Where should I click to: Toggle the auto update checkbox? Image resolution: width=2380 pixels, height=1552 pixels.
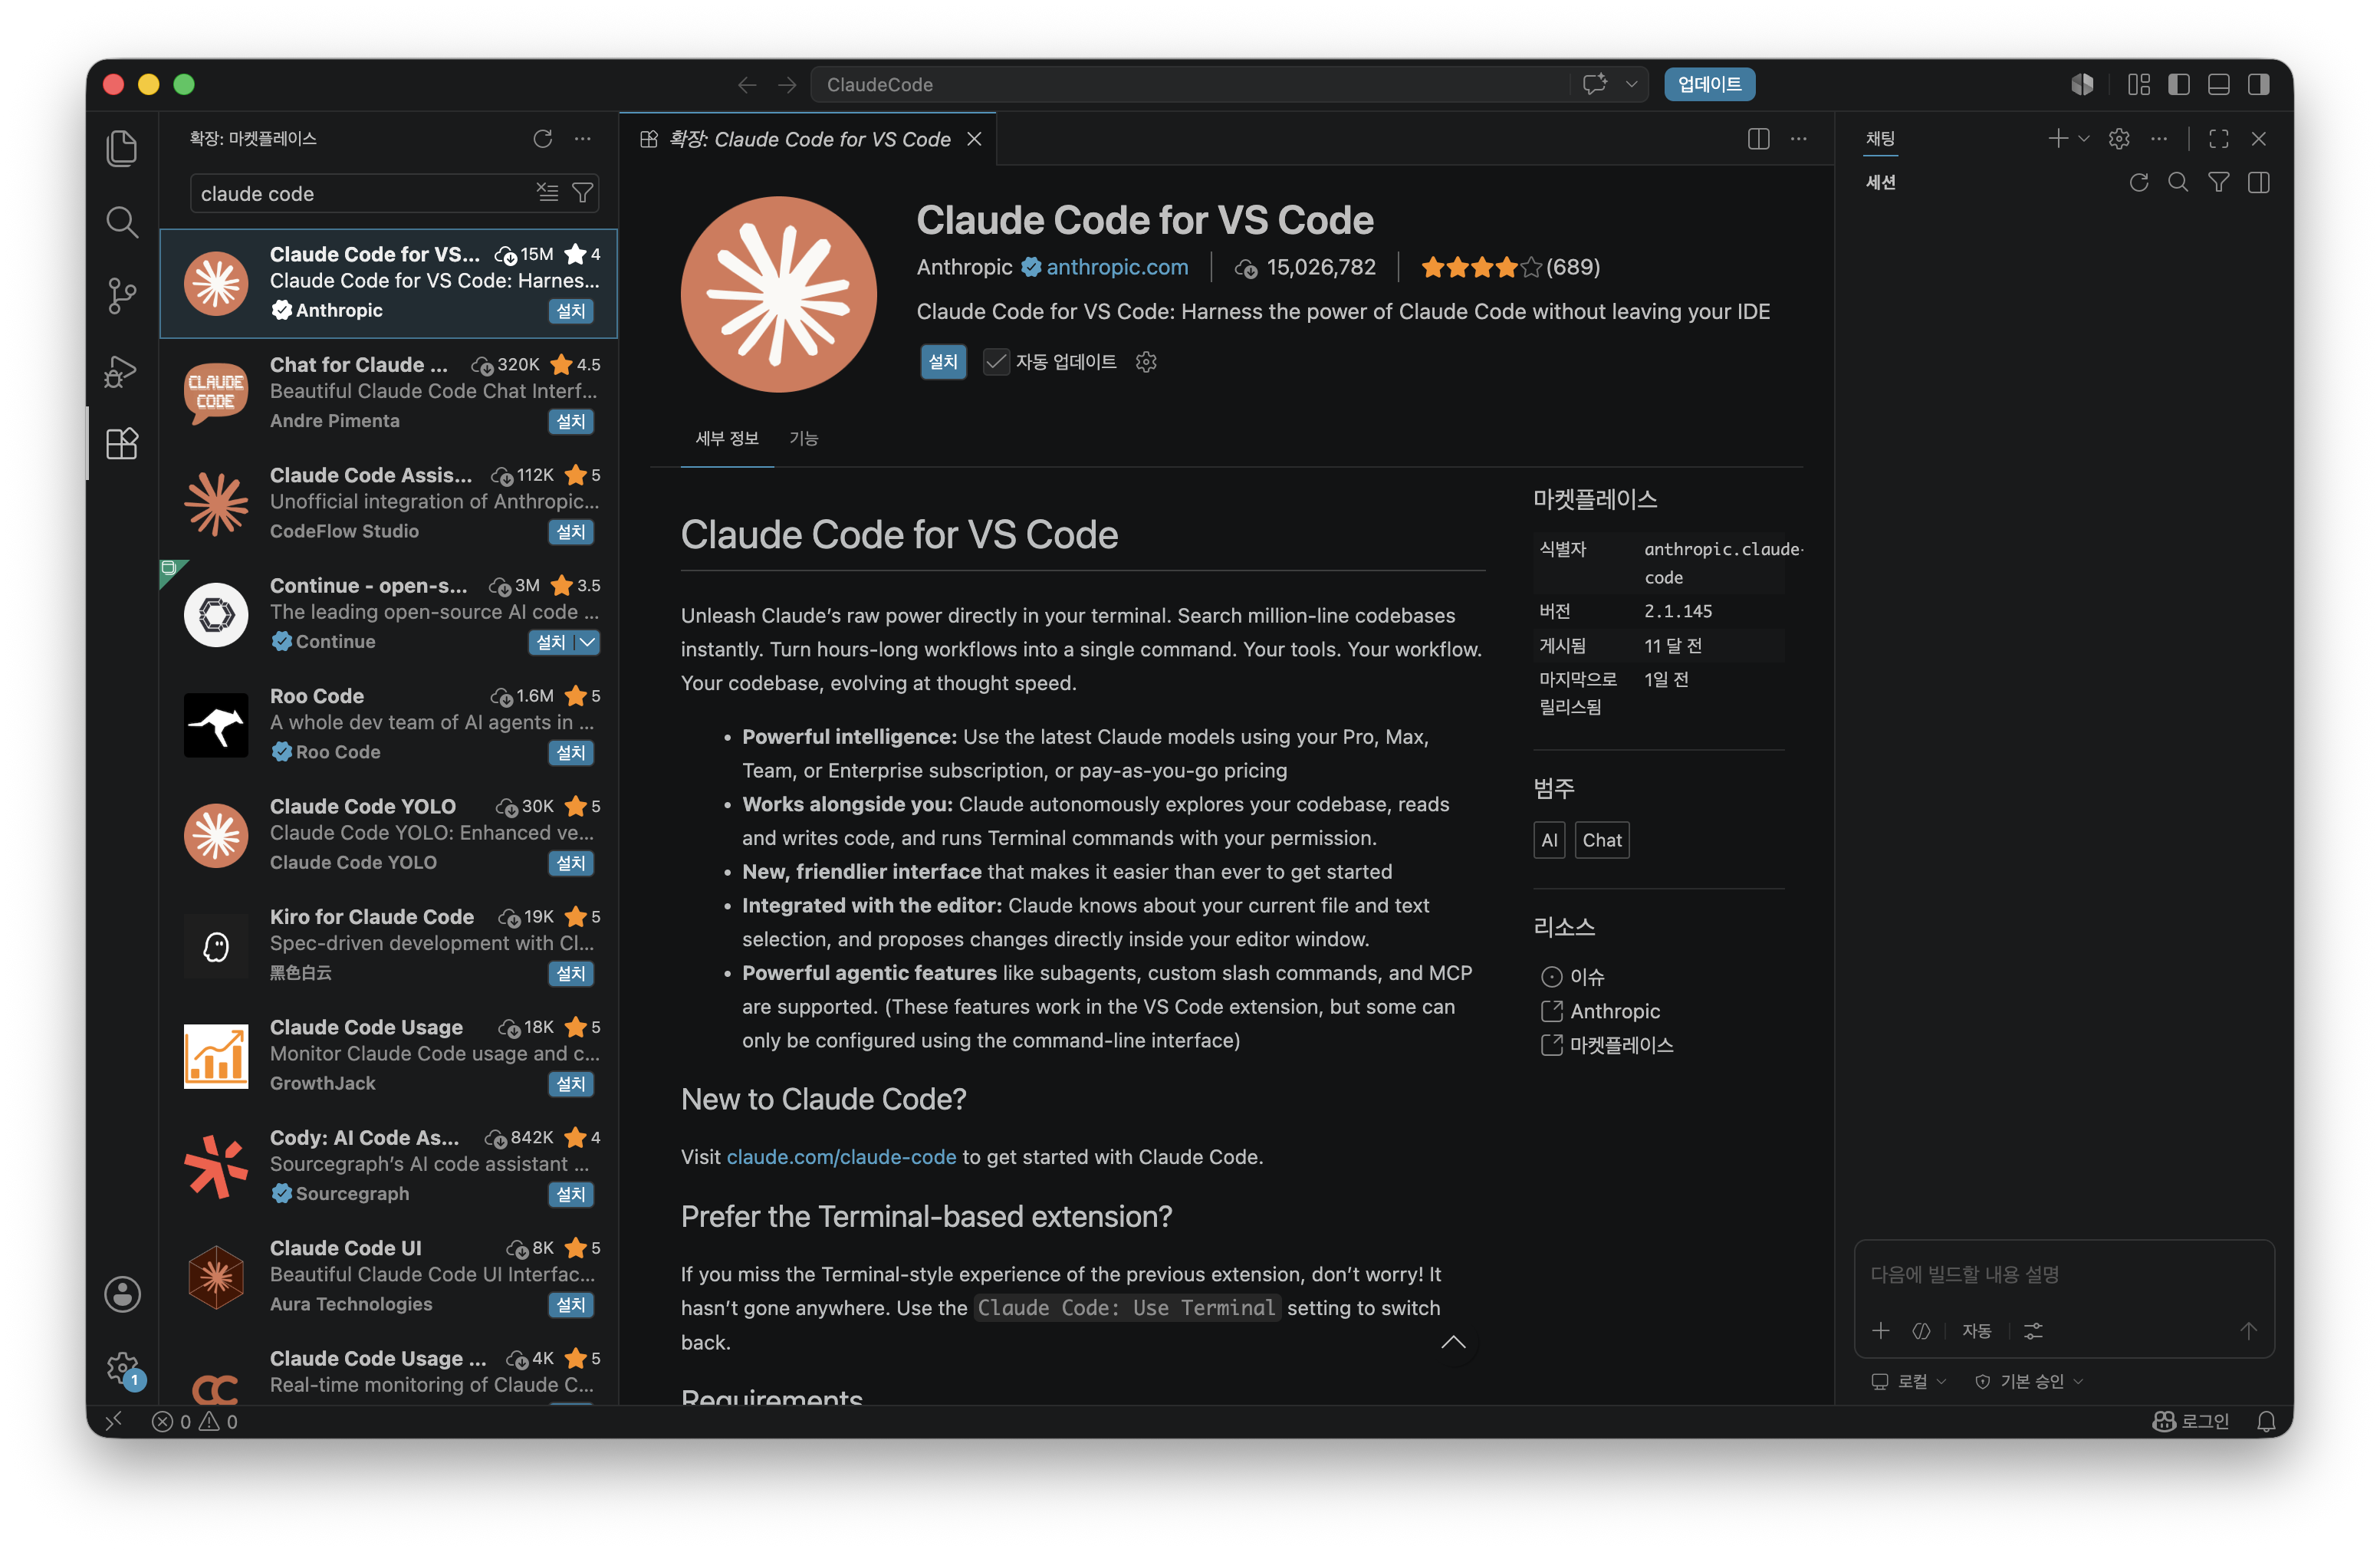pyautogui.click(x=996, y=362)
